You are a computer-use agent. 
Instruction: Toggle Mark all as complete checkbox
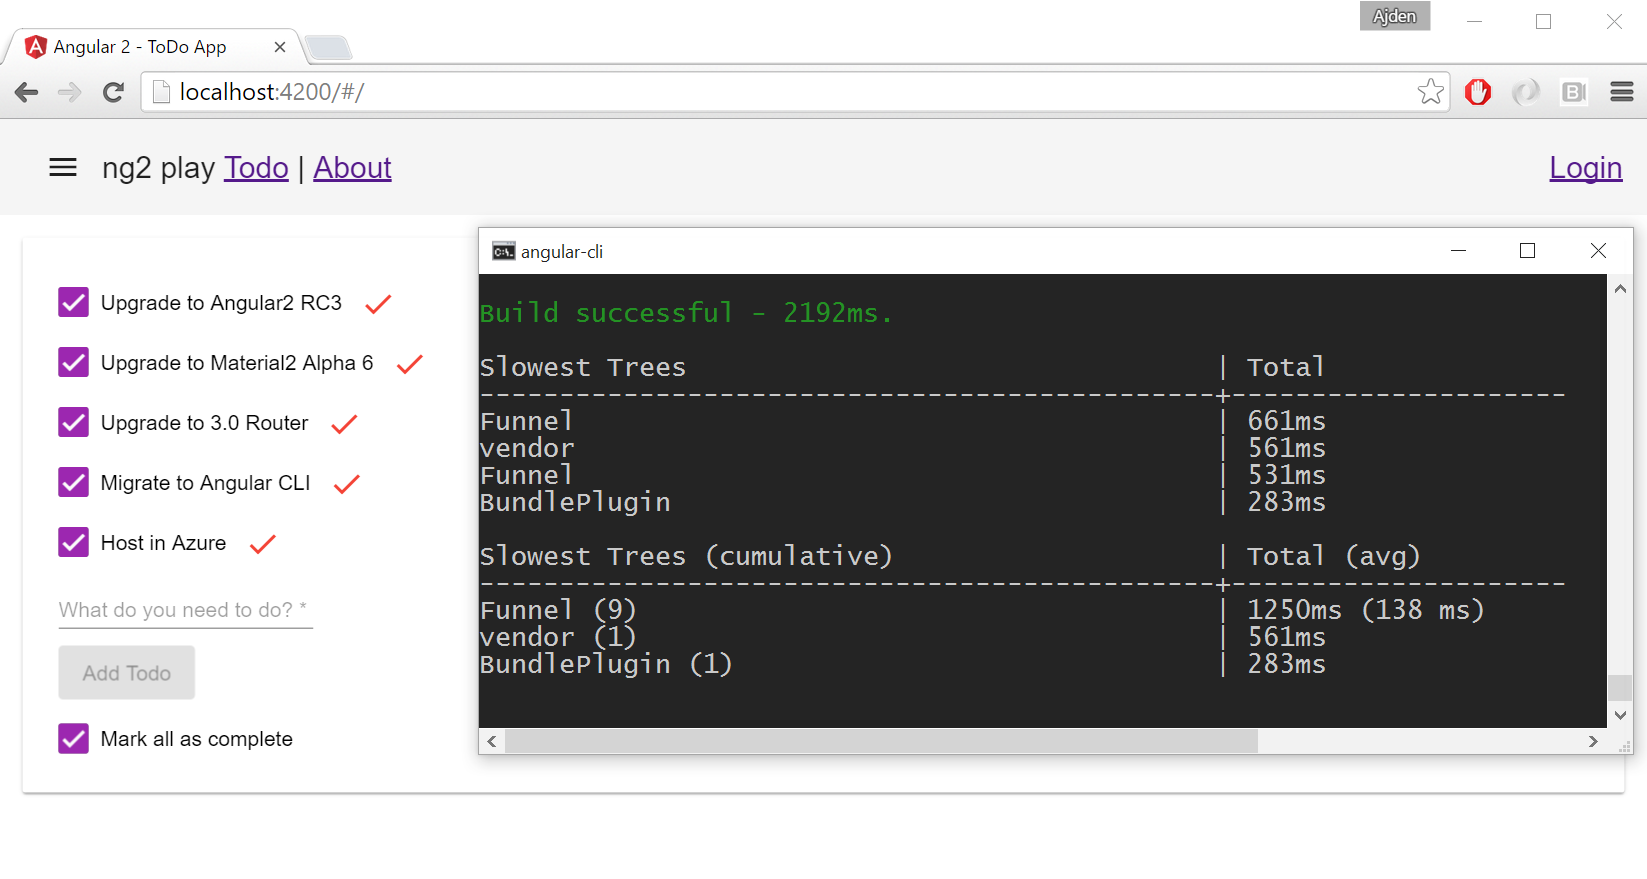point(74,738)
